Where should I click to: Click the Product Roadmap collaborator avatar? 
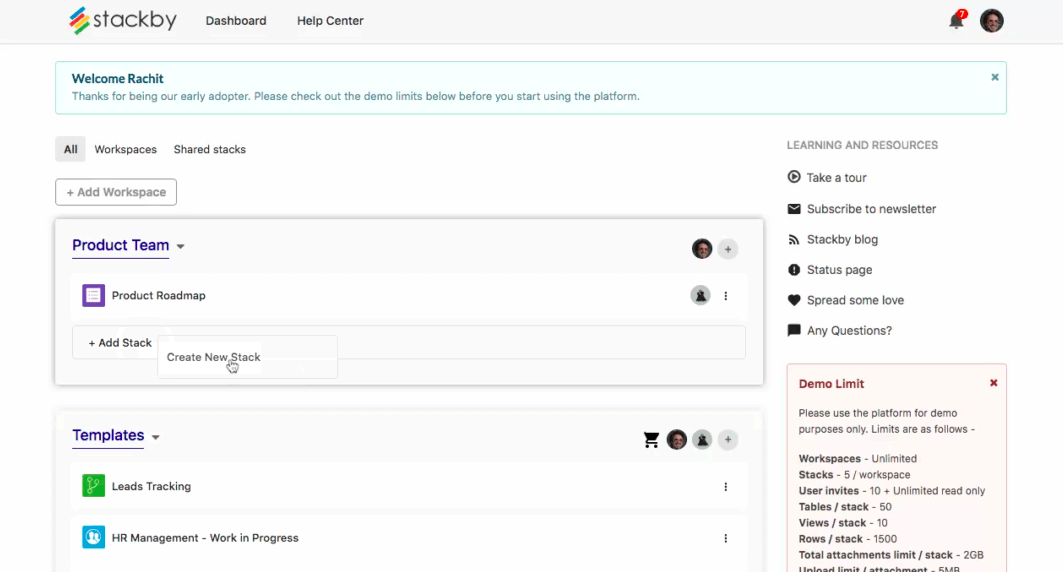click(700, 295)
